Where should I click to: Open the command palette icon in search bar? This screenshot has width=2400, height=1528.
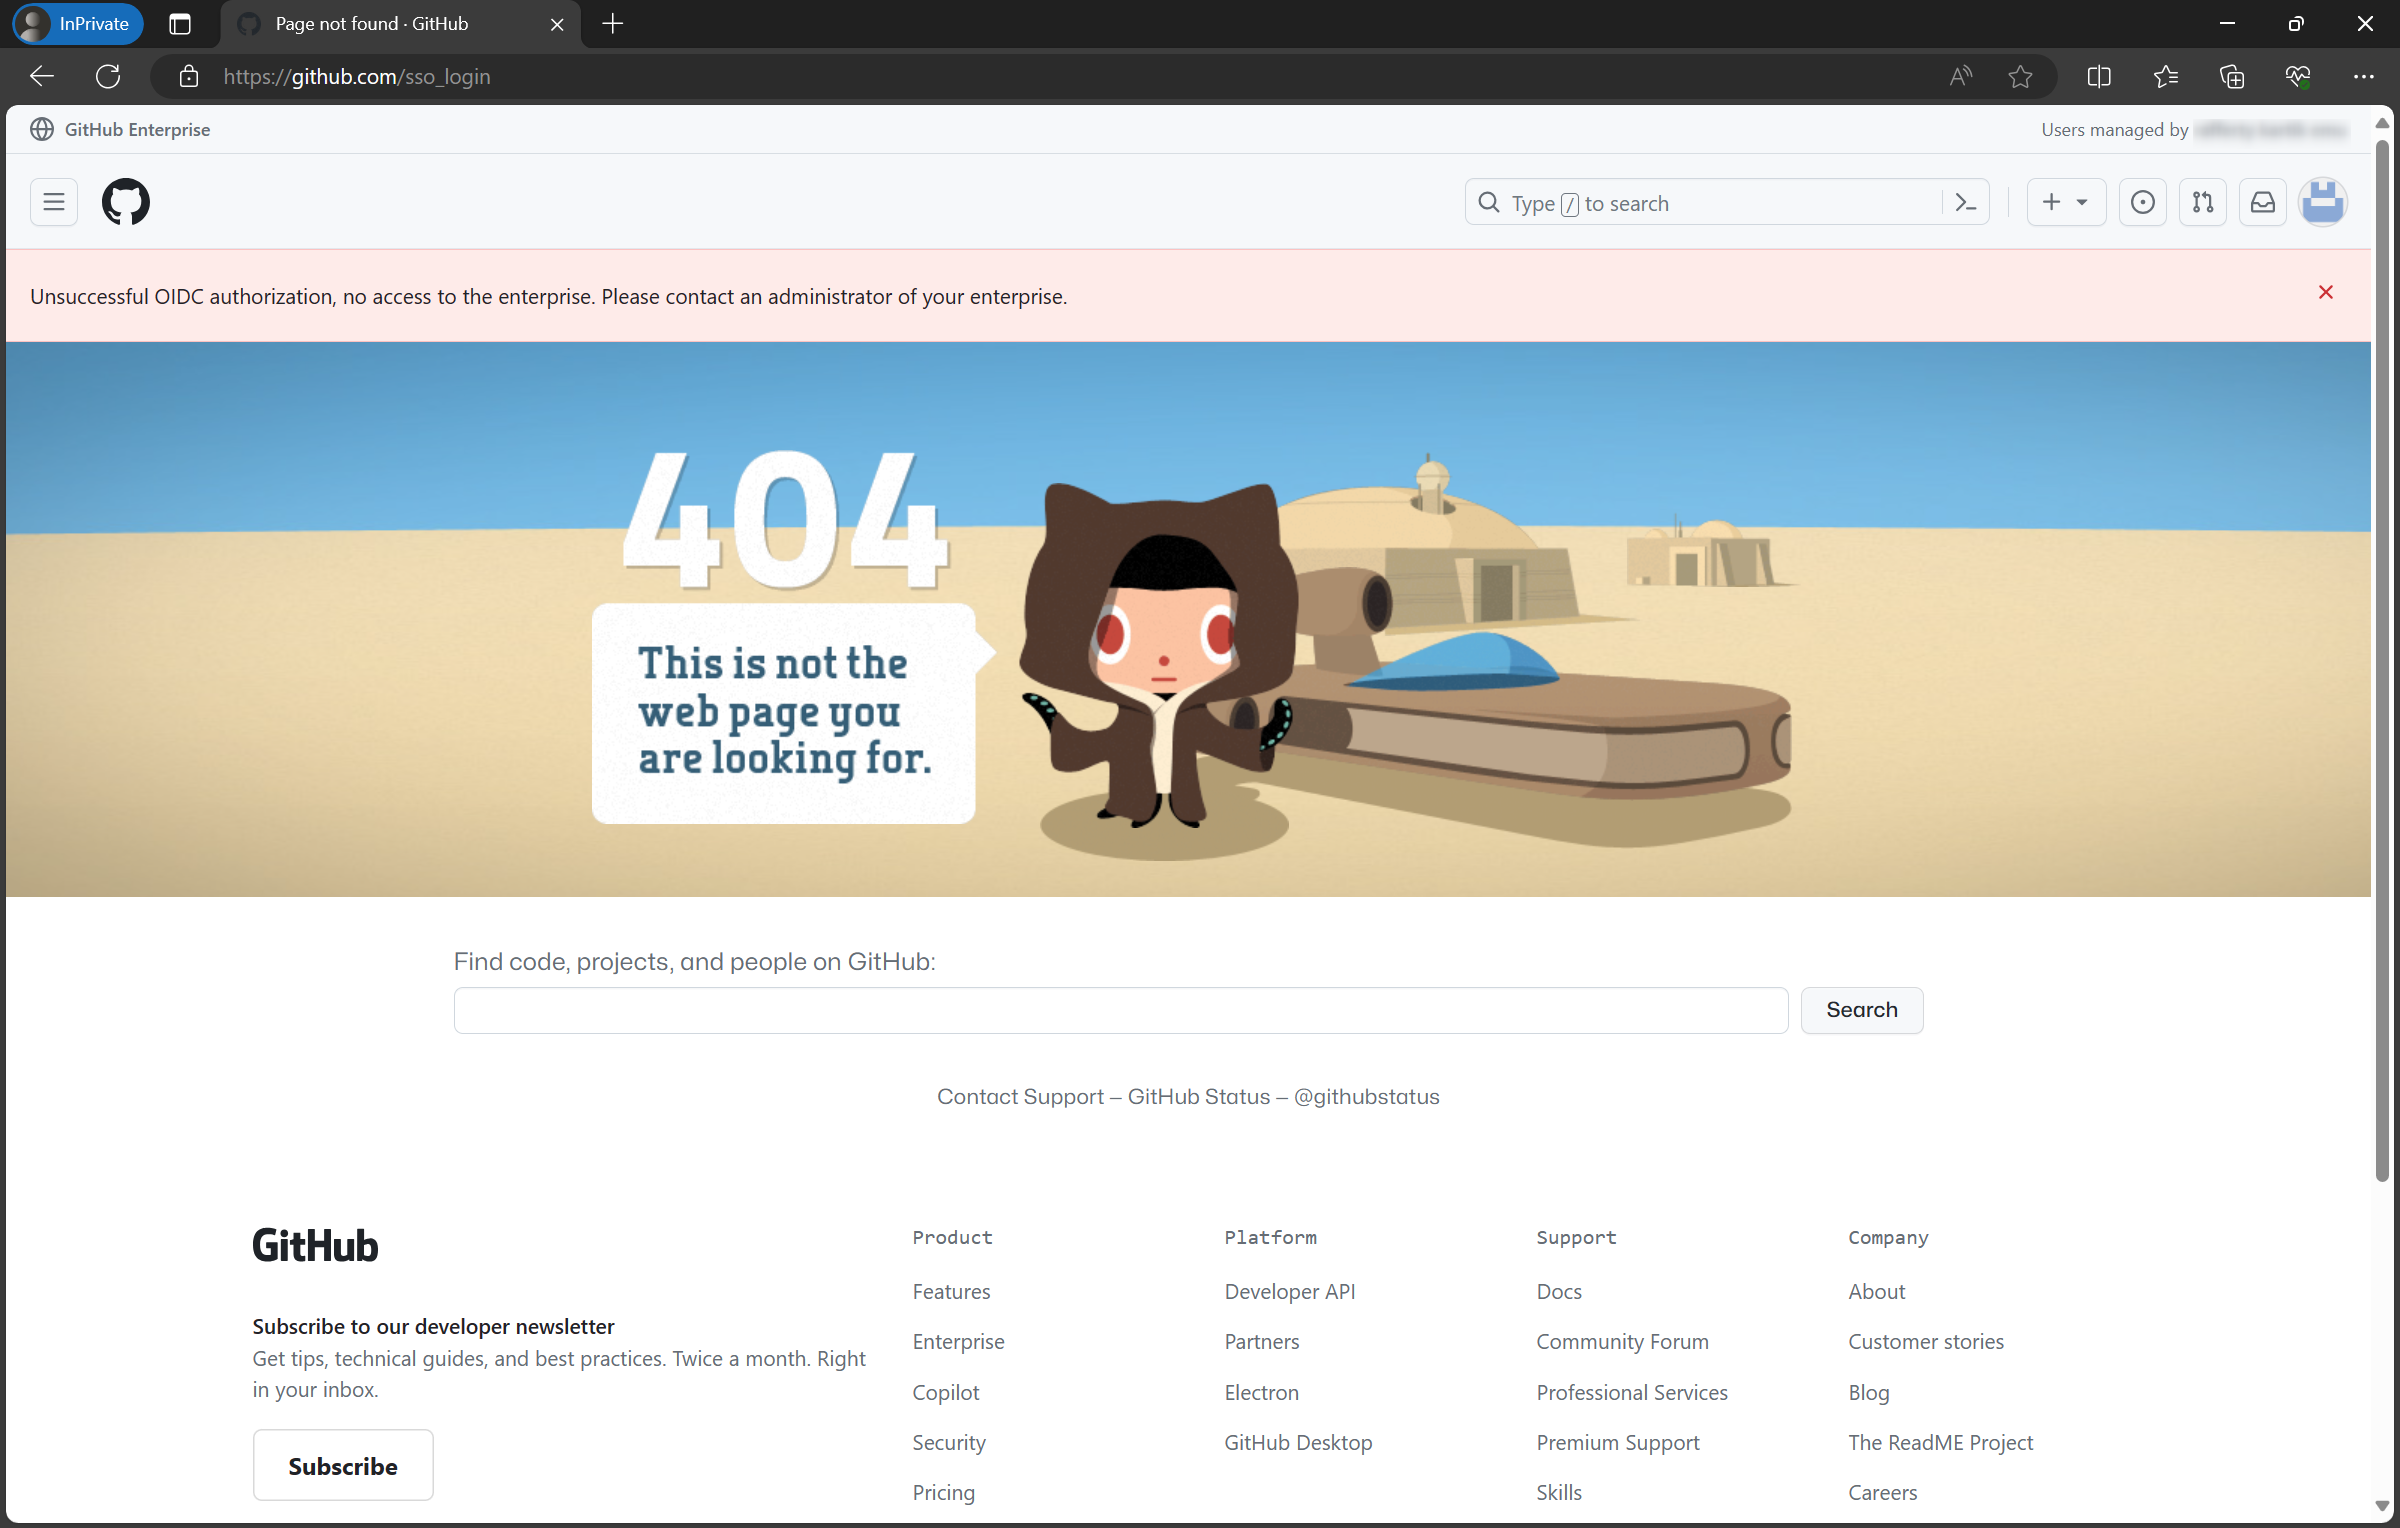(x=1964, y=202)
